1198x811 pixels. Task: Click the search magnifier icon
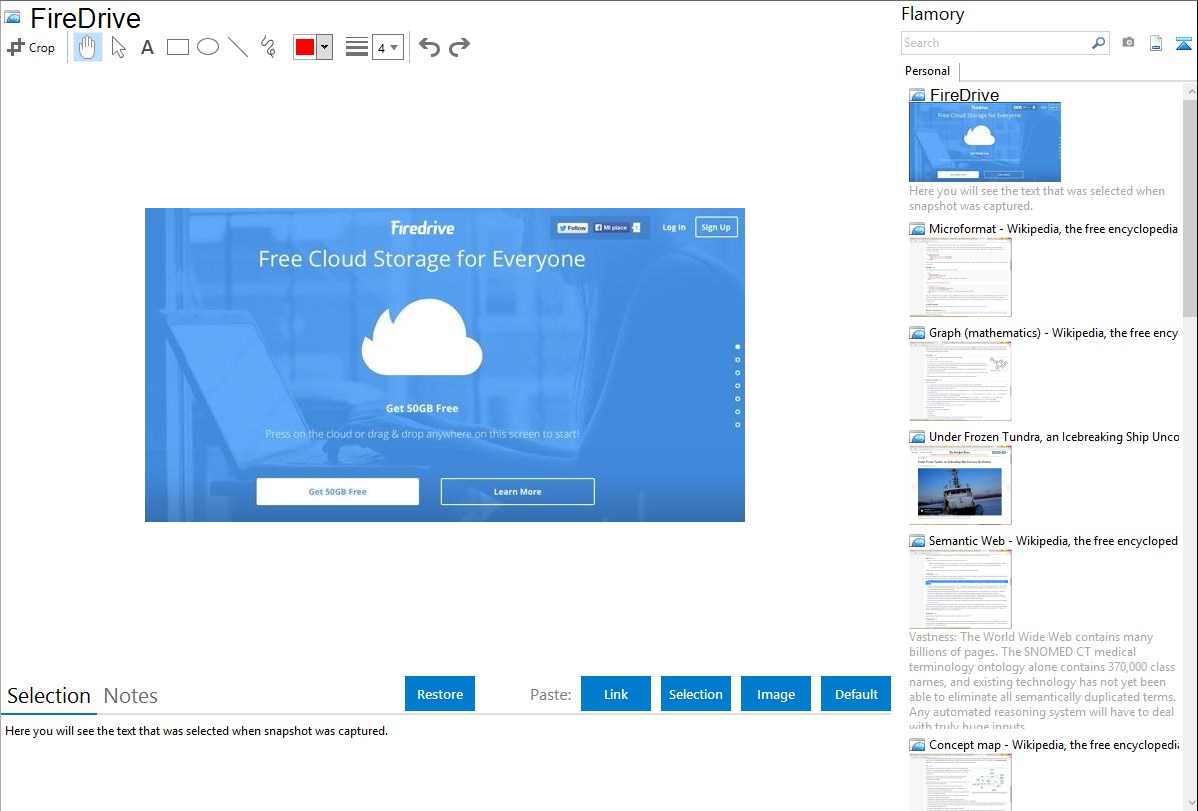coord(1099,43)
